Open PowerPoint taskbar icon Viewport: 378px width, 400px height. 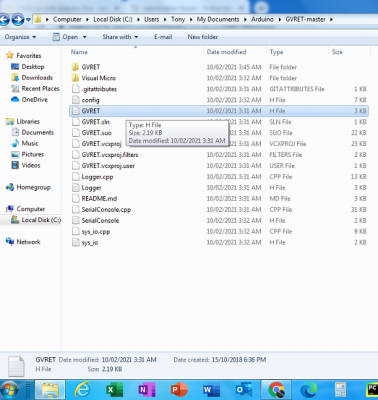pyautogui.click(x=179, y=390)
